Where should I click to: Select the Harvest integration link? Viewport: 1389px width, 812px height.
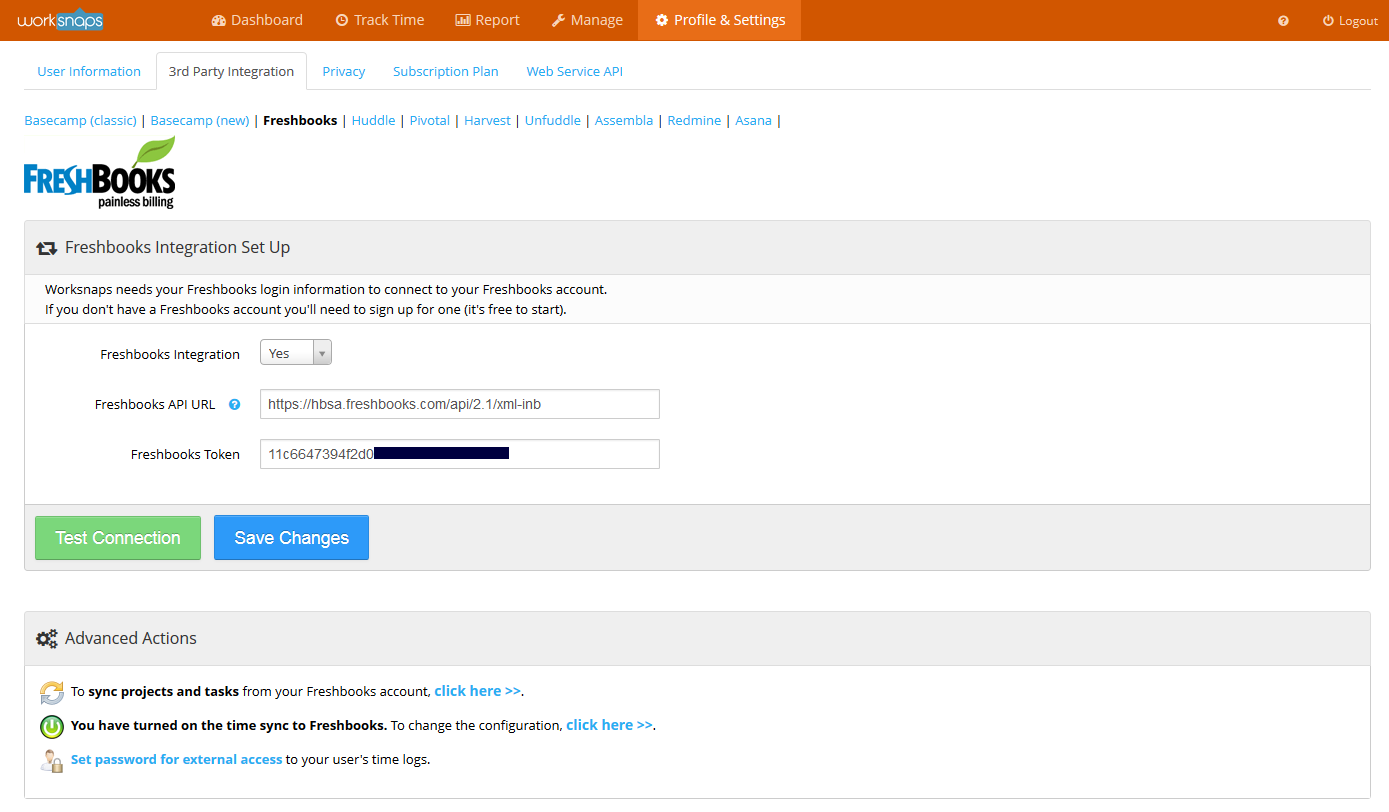click(x=487, y=121)
